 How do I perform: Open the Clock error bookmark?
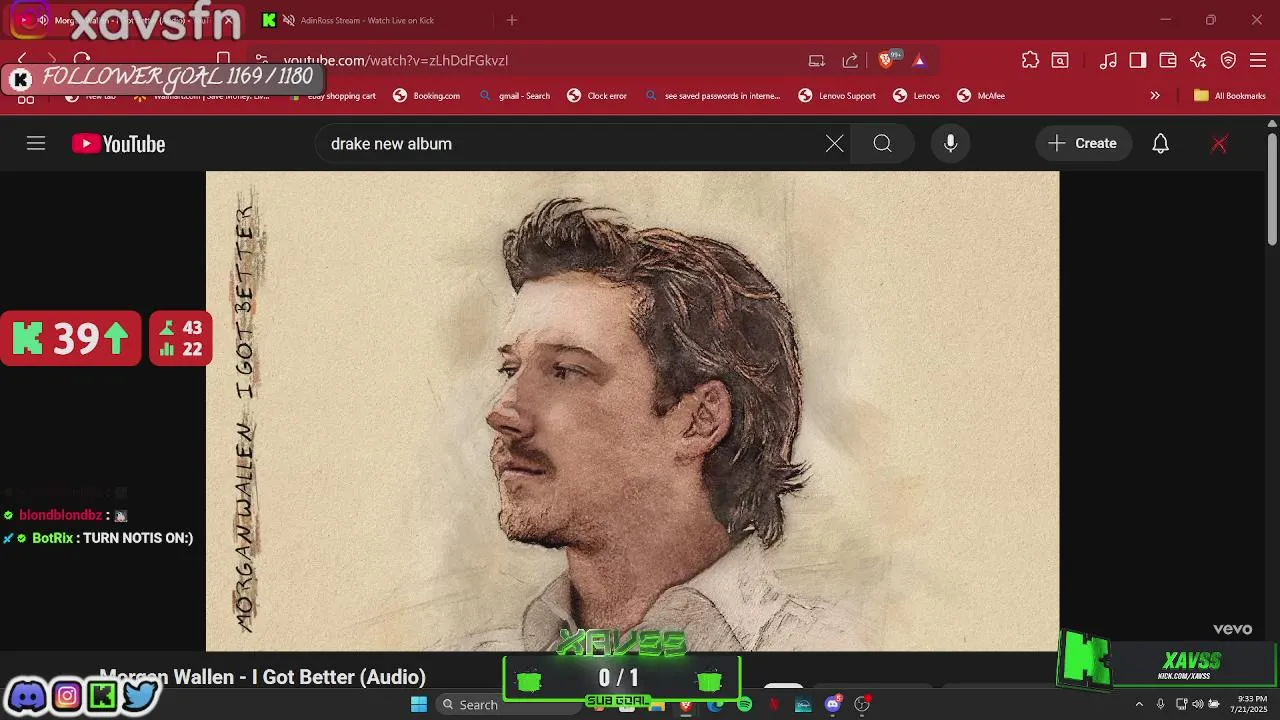pos(597,96)
